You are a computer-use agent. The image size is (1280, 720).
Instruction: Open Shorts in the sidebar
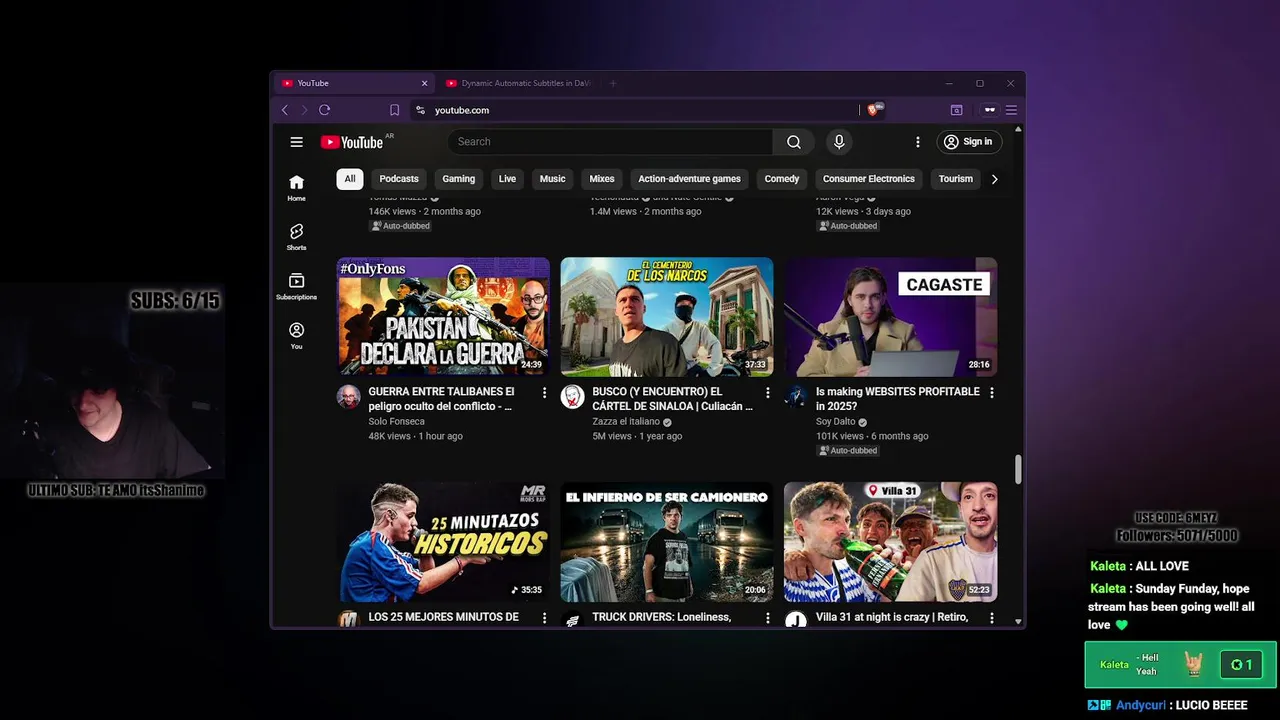tap(296, 237)
